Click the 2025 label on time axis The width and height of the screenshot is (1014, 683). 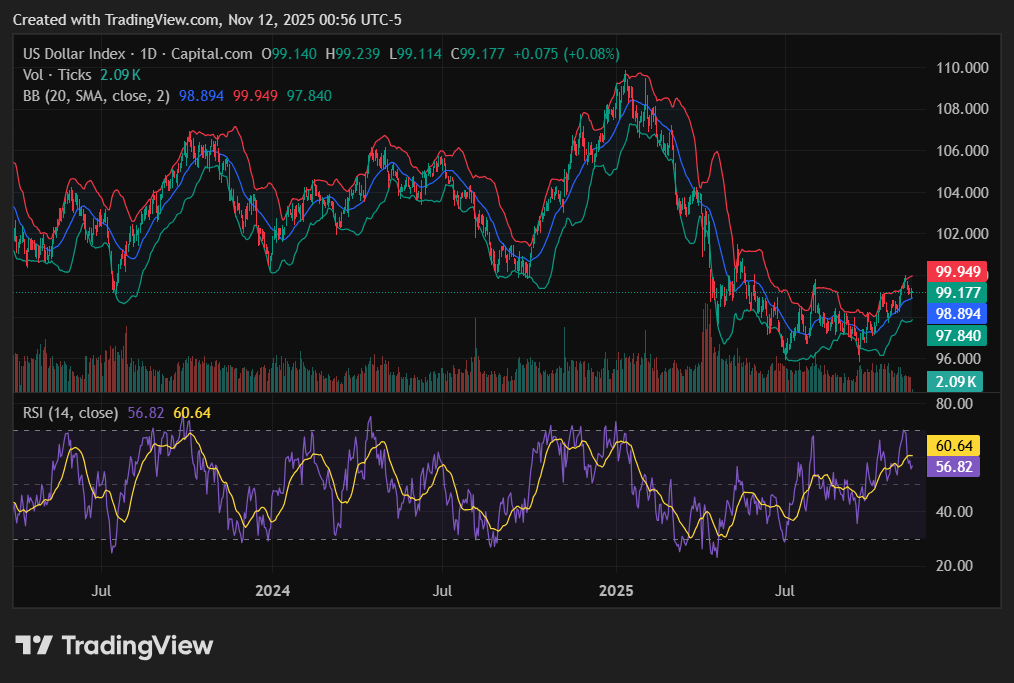(x=616, y=591)
